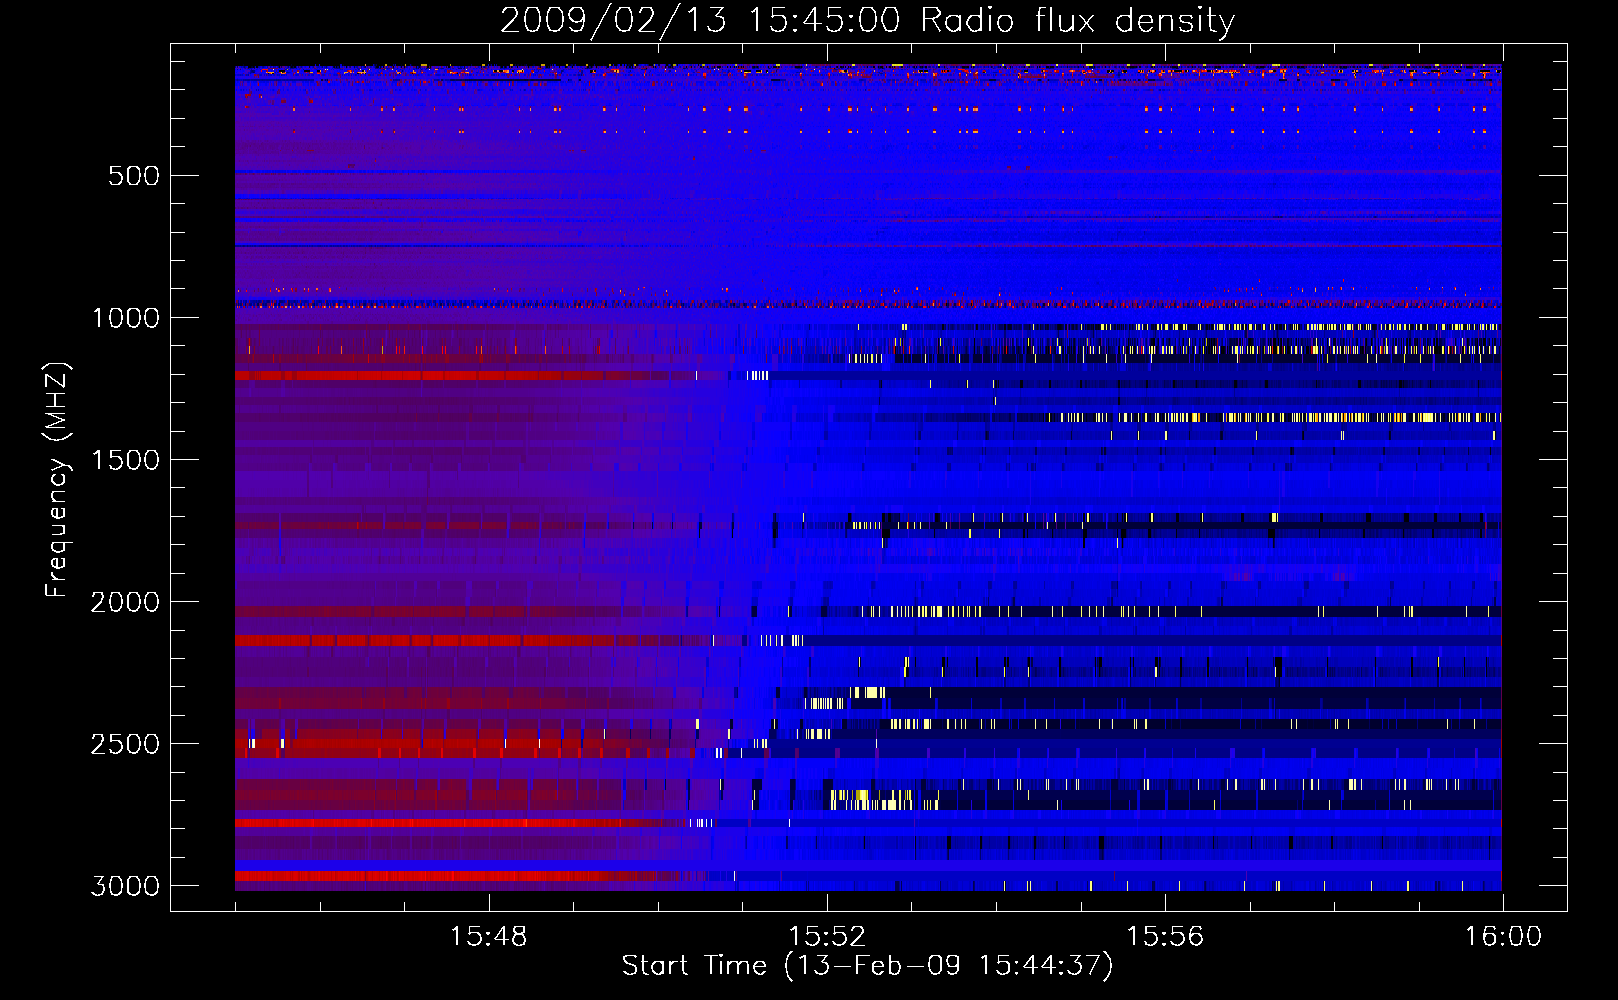
Task: Click the 16:00 time tick label
Action: (1503, 937)
